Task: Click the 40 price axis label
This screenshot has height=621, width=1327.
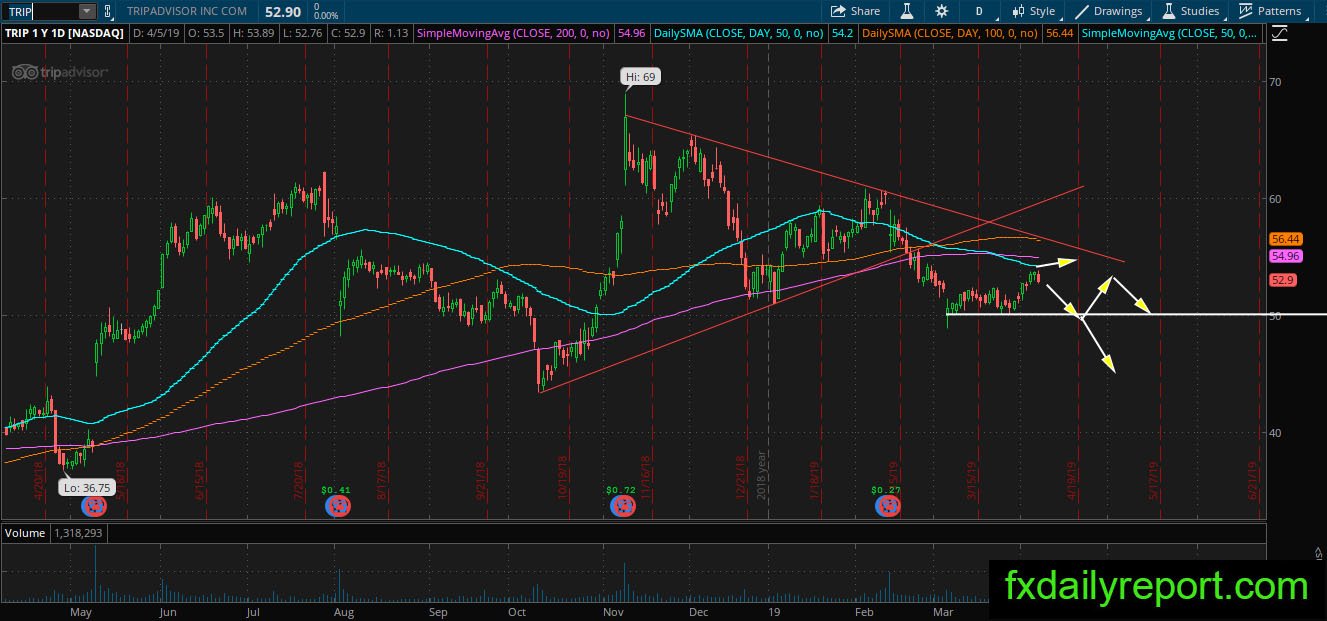Action: (x=1277, y=432)
